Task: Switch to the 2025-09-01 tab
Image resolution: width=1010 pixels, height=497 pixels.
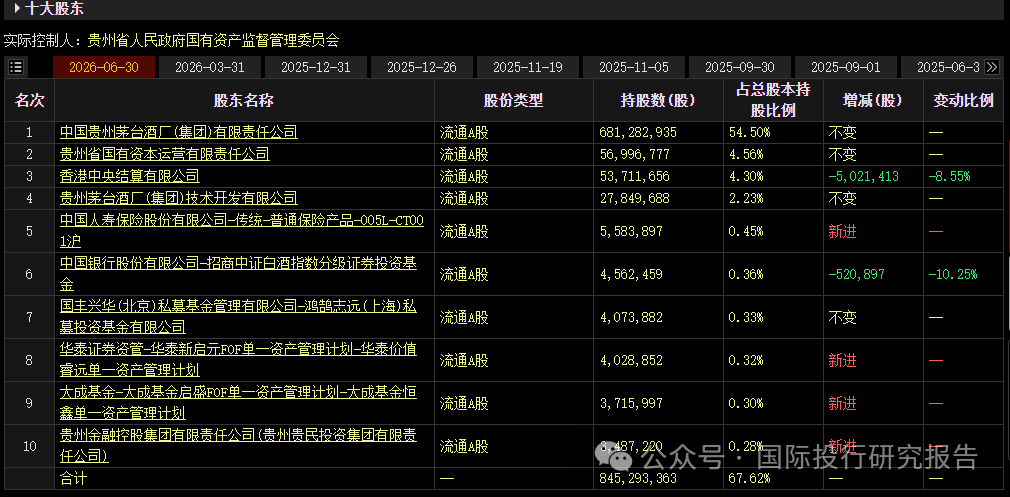Action: pyautogui.click(x=845, y=67)
